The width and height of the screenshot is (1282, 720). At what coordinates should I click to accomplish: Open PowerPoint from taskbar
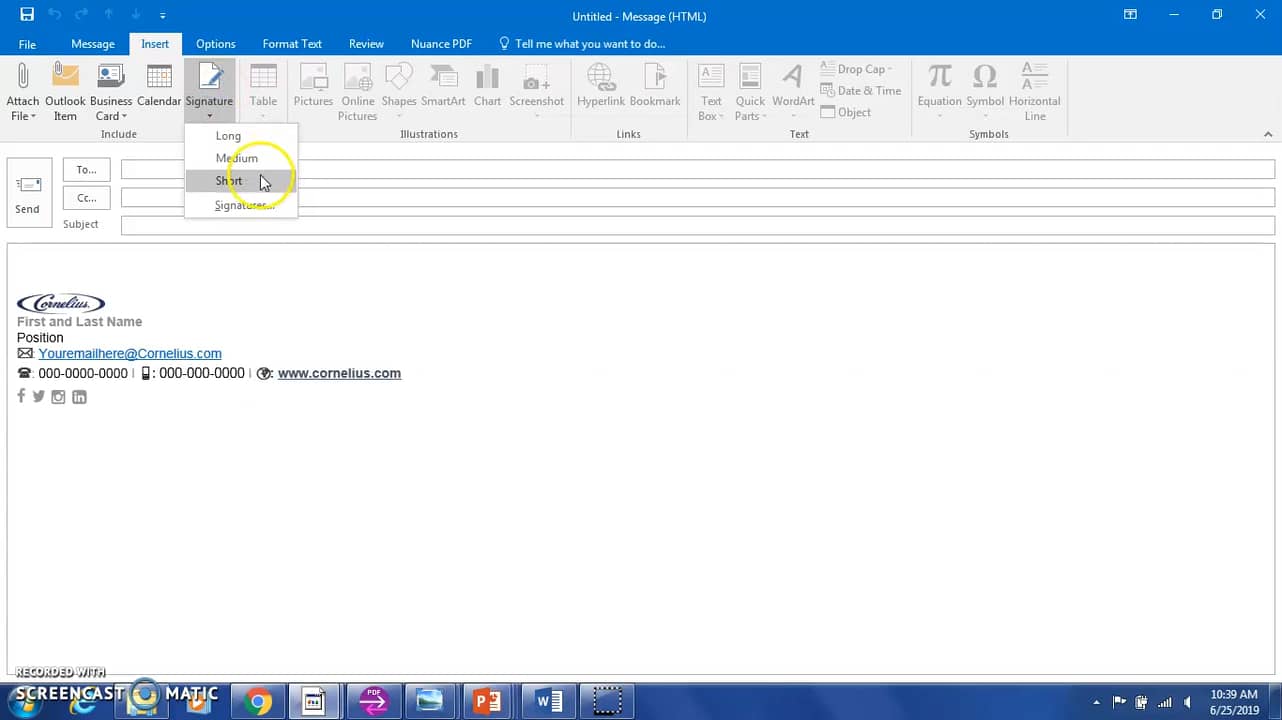pyautogui.click(x=487, y=702)
